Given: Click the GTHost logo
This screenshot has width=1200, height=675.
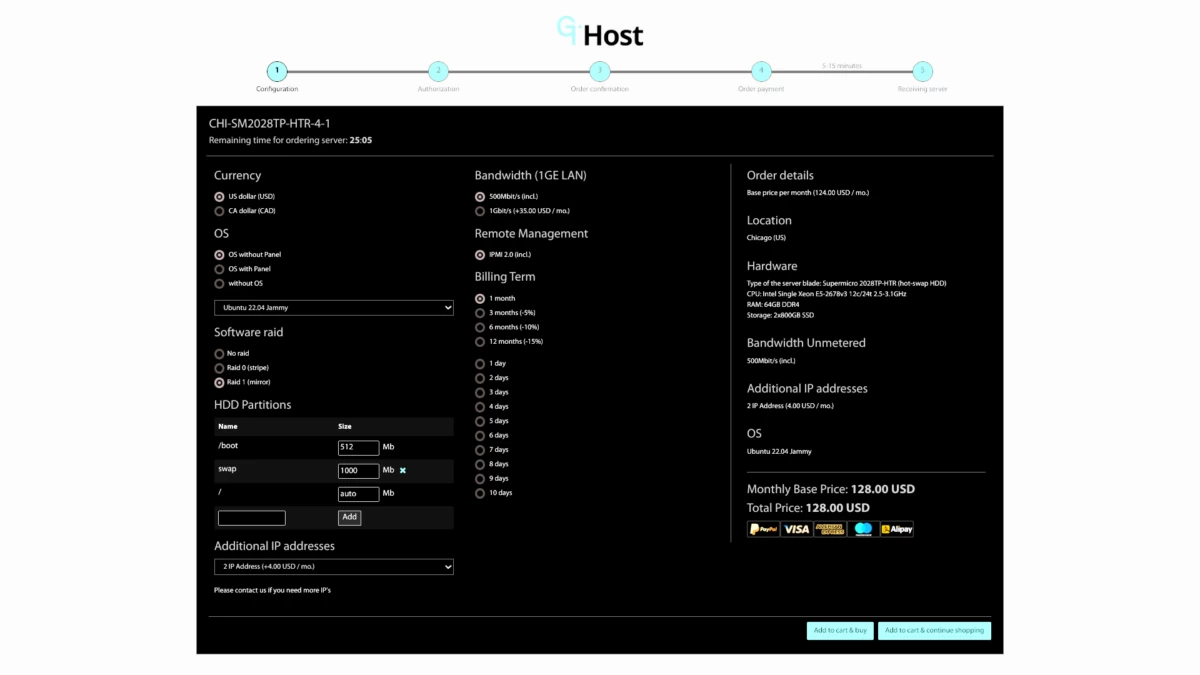Looking at the screenshot, I should 600,34.
